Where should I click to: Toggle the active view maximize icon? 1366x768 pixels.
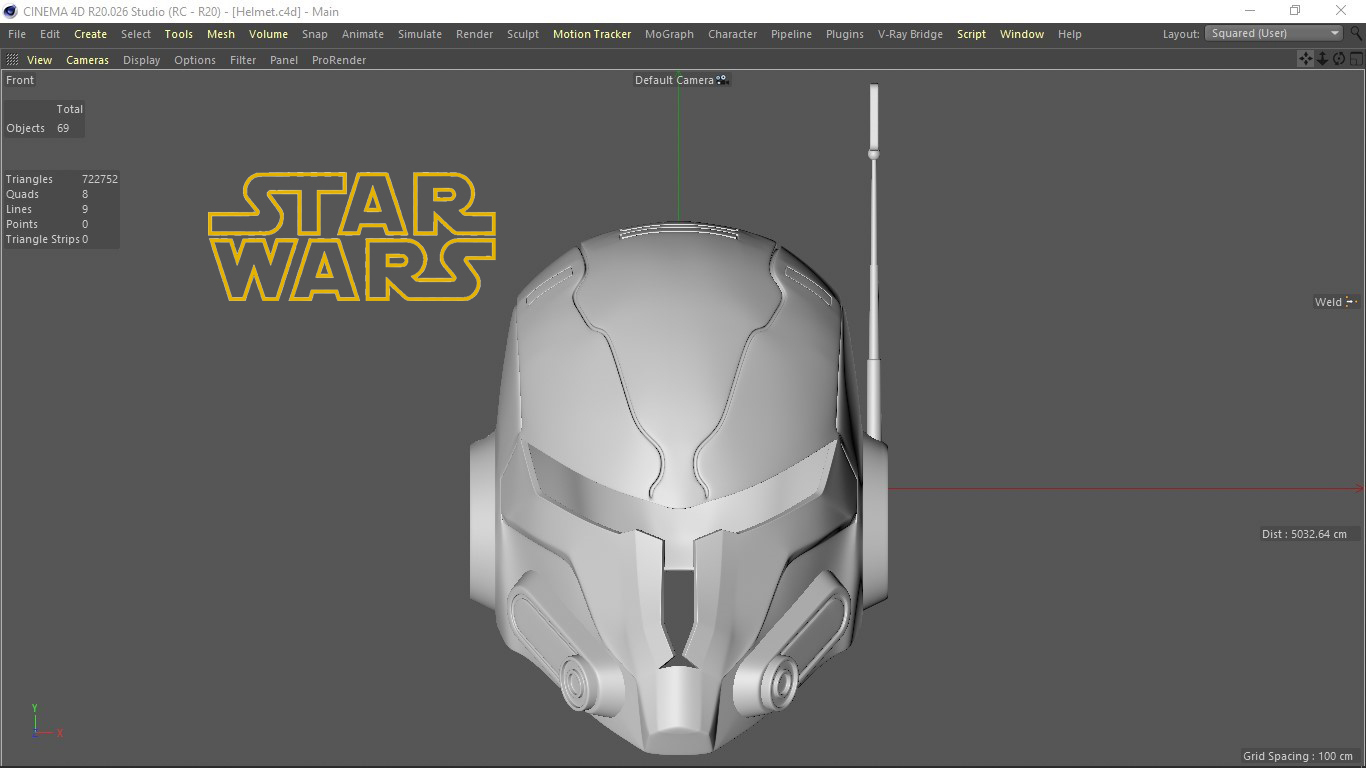click(1356, 59)
